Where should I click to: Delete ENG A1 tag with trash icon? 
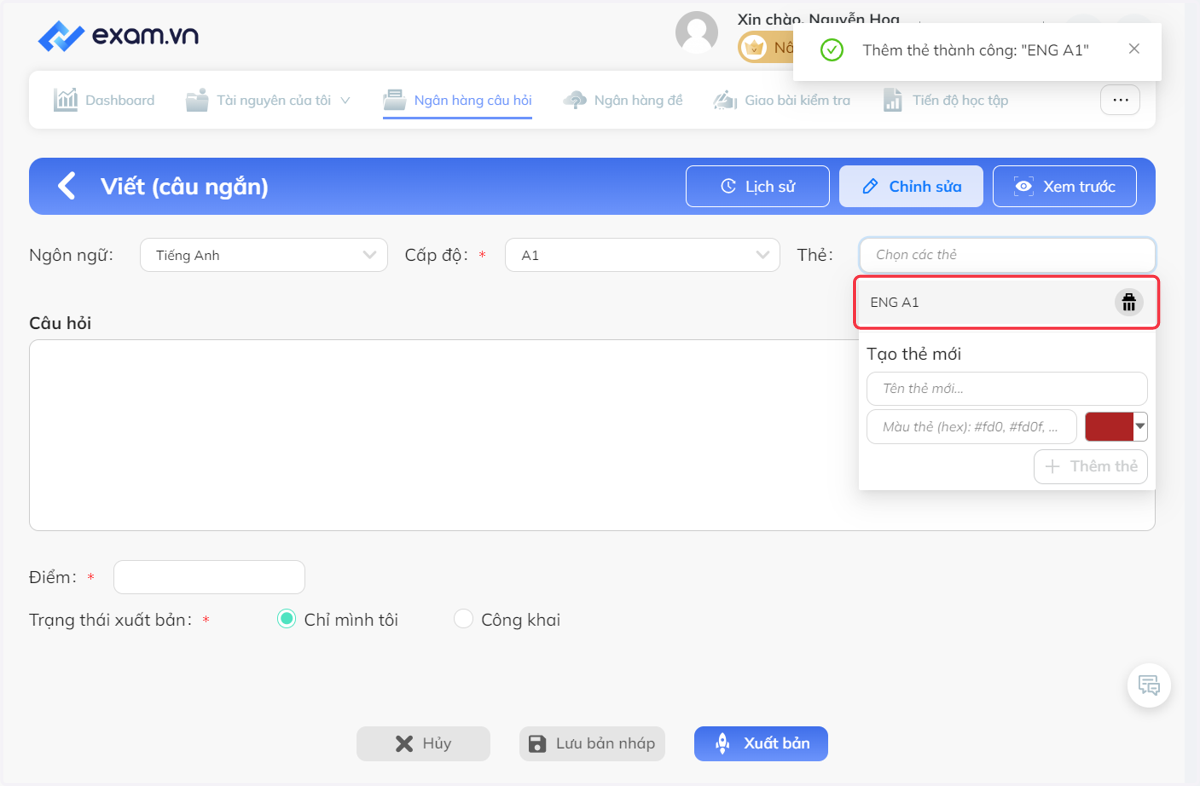1129,302
